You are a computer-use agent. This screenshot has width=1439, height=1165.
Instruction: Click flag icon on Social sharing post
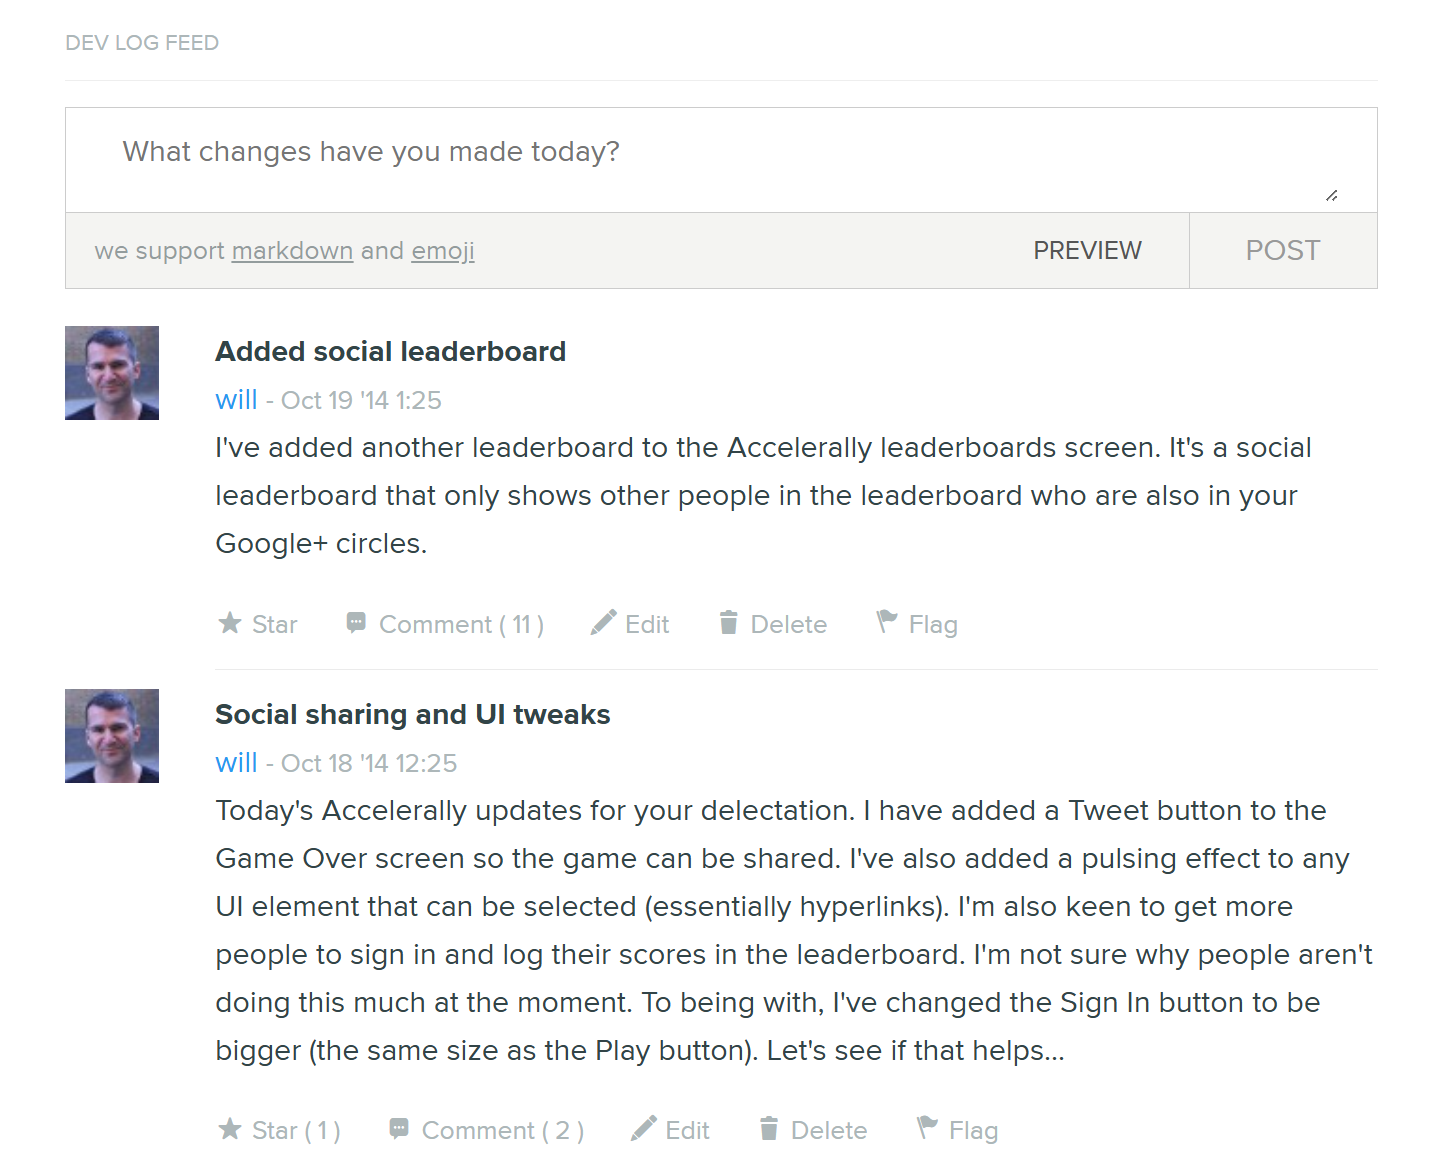point(927,1128)
